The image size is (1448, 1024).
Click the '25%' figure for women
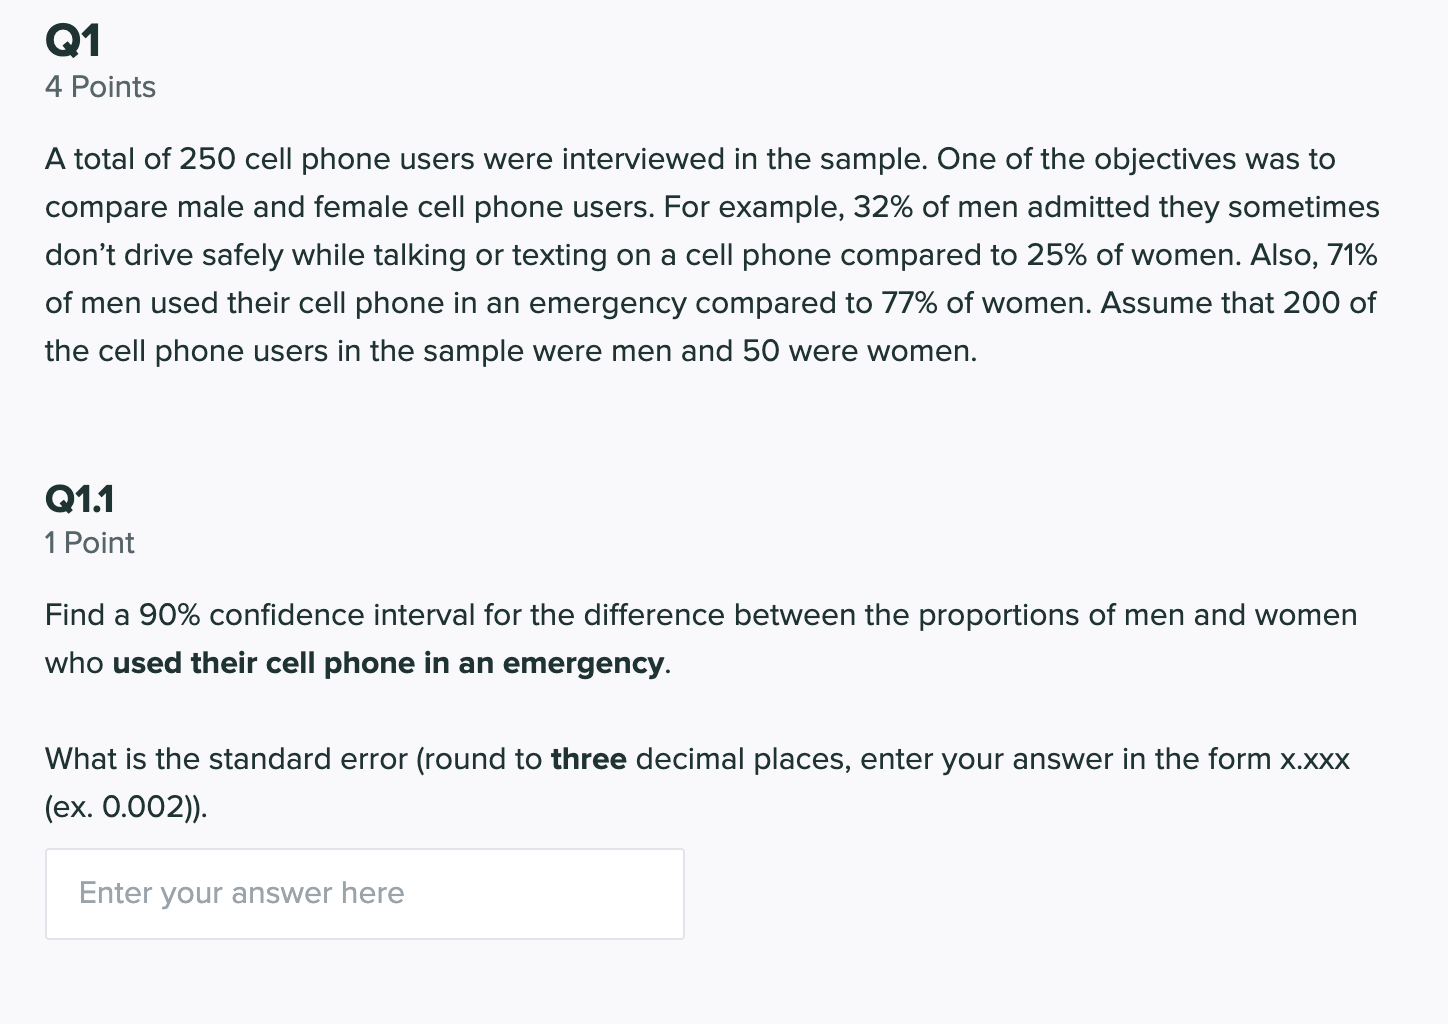click(1056, 255)
